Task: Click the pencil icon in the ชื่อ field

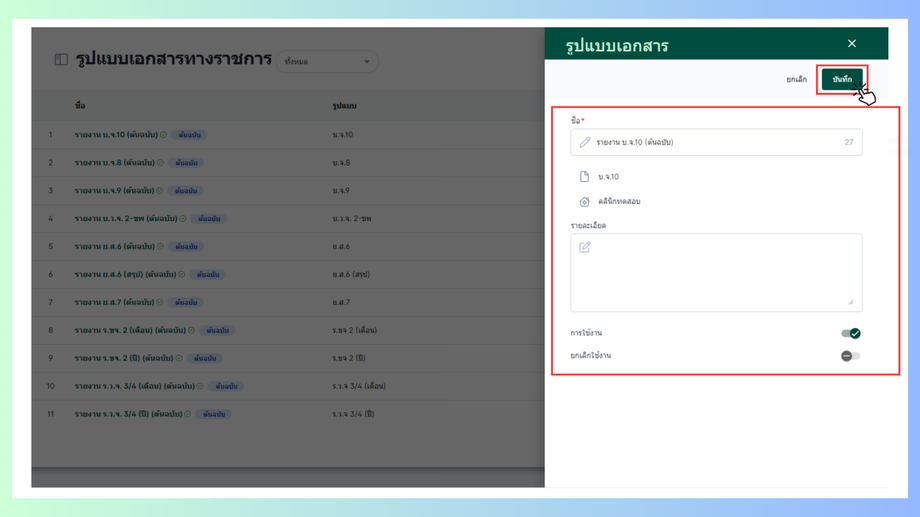Action: point(584,142)
